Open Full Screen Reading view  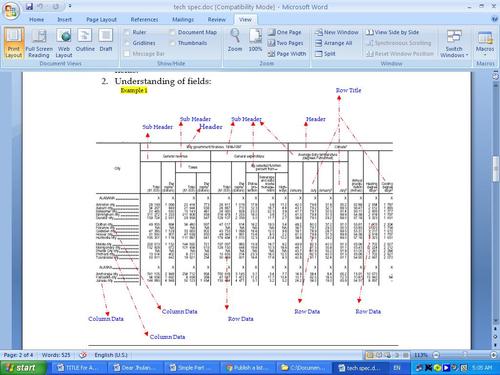coord(39,43)
